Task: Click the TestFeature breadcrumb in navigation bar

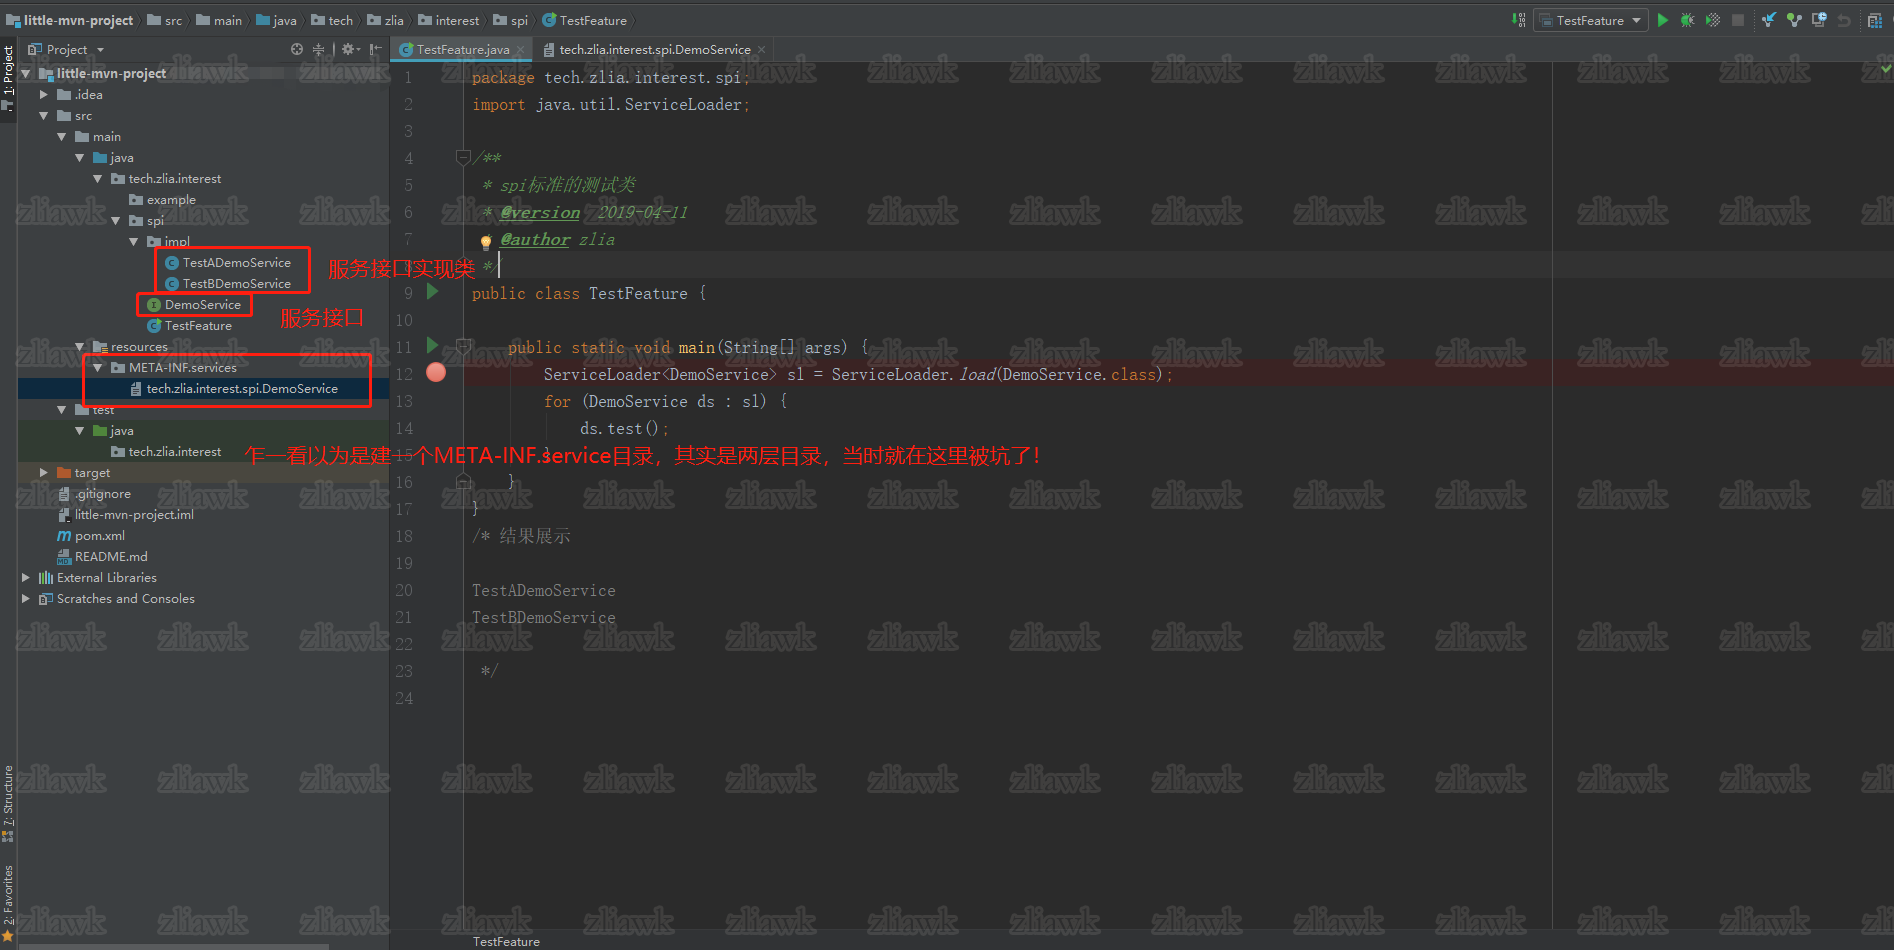Action: click(x=585, y=20)
